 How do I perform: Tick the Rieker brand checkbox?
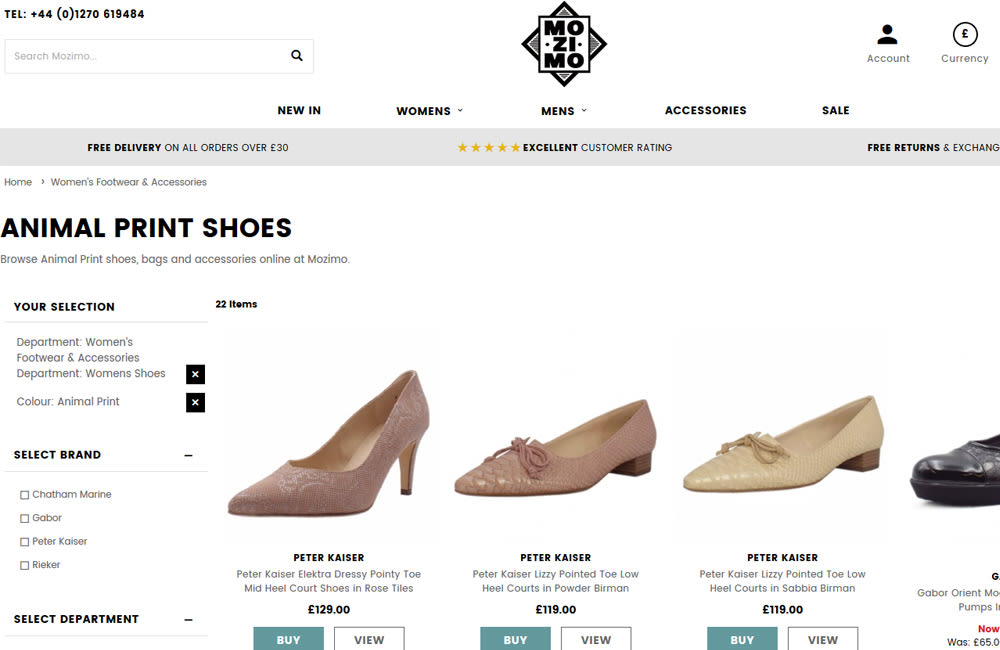[24, 566]
